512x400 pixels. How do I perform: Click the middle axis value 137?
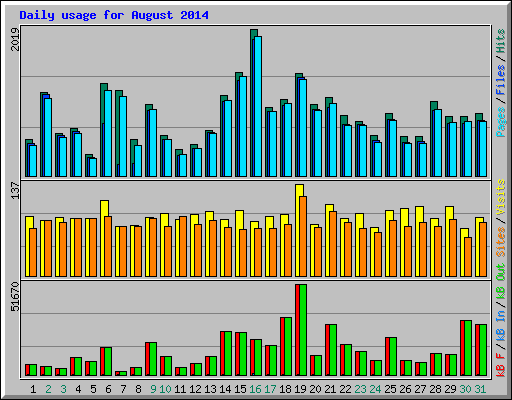15,190
